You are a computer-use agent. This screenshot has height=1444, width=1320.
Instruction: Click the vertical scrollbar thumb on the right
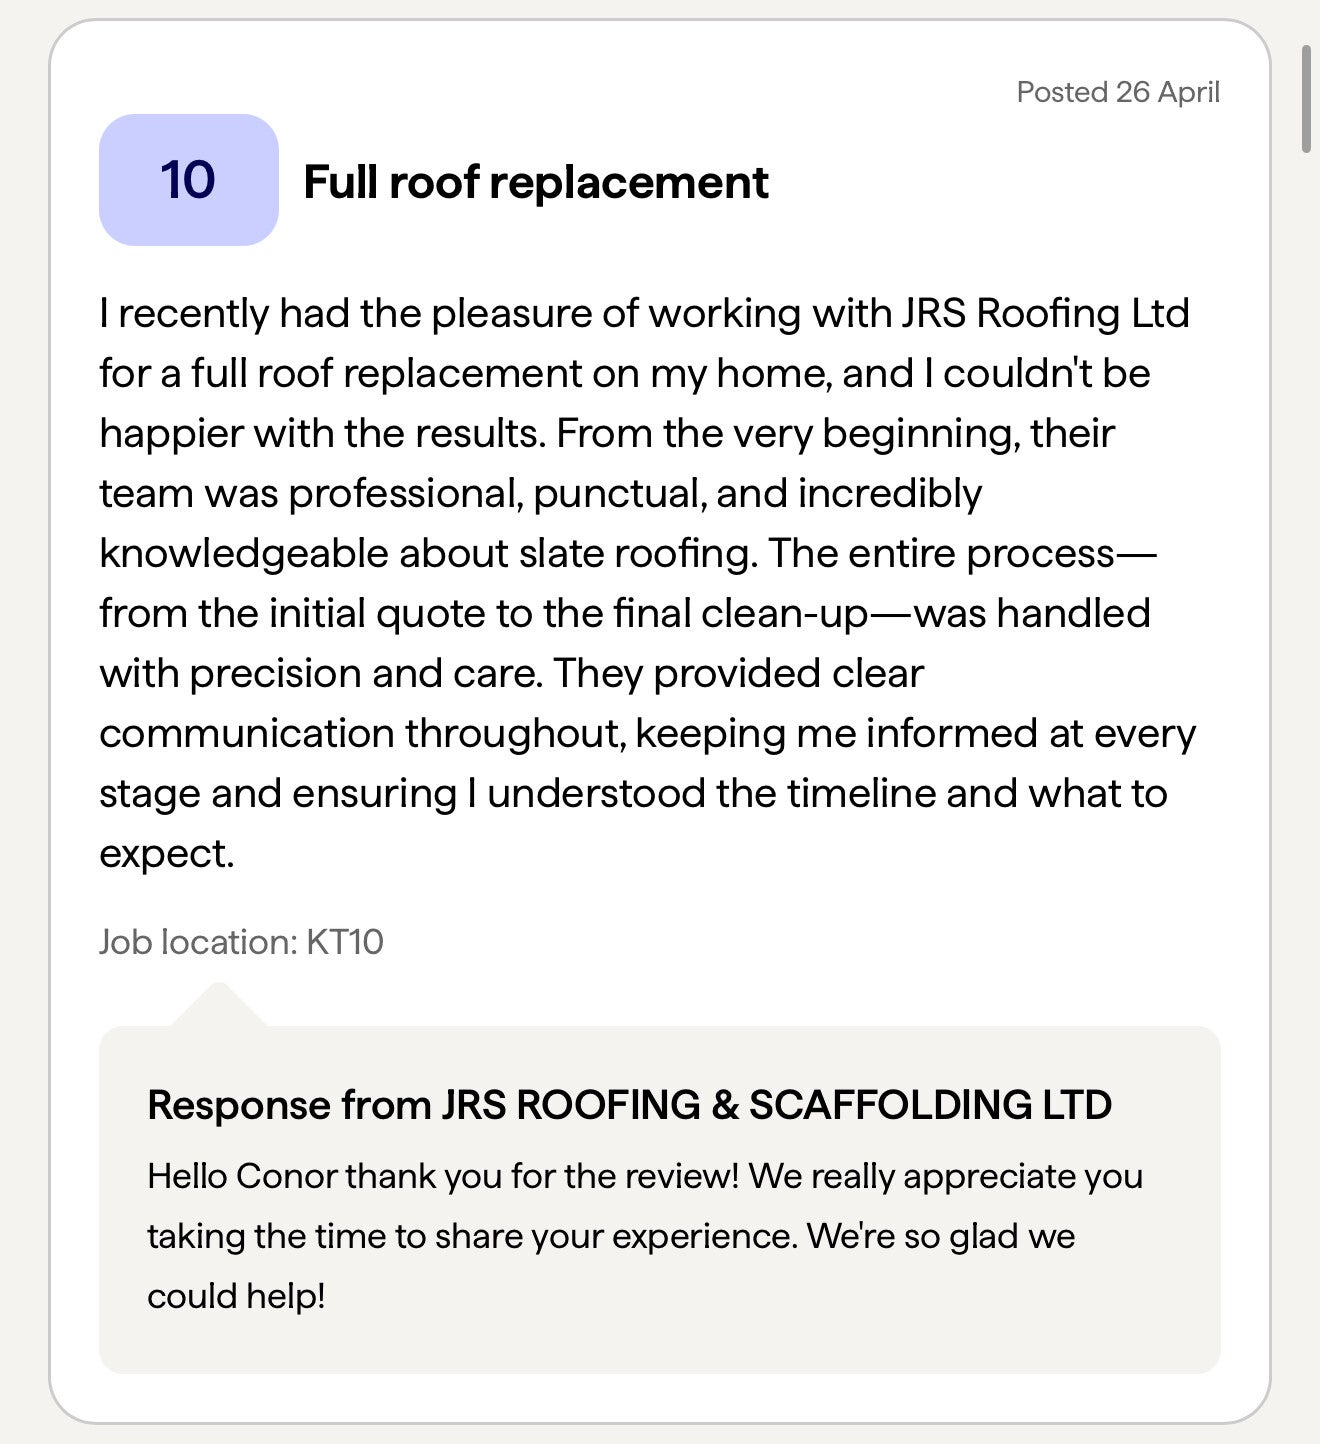point(1305,98)
